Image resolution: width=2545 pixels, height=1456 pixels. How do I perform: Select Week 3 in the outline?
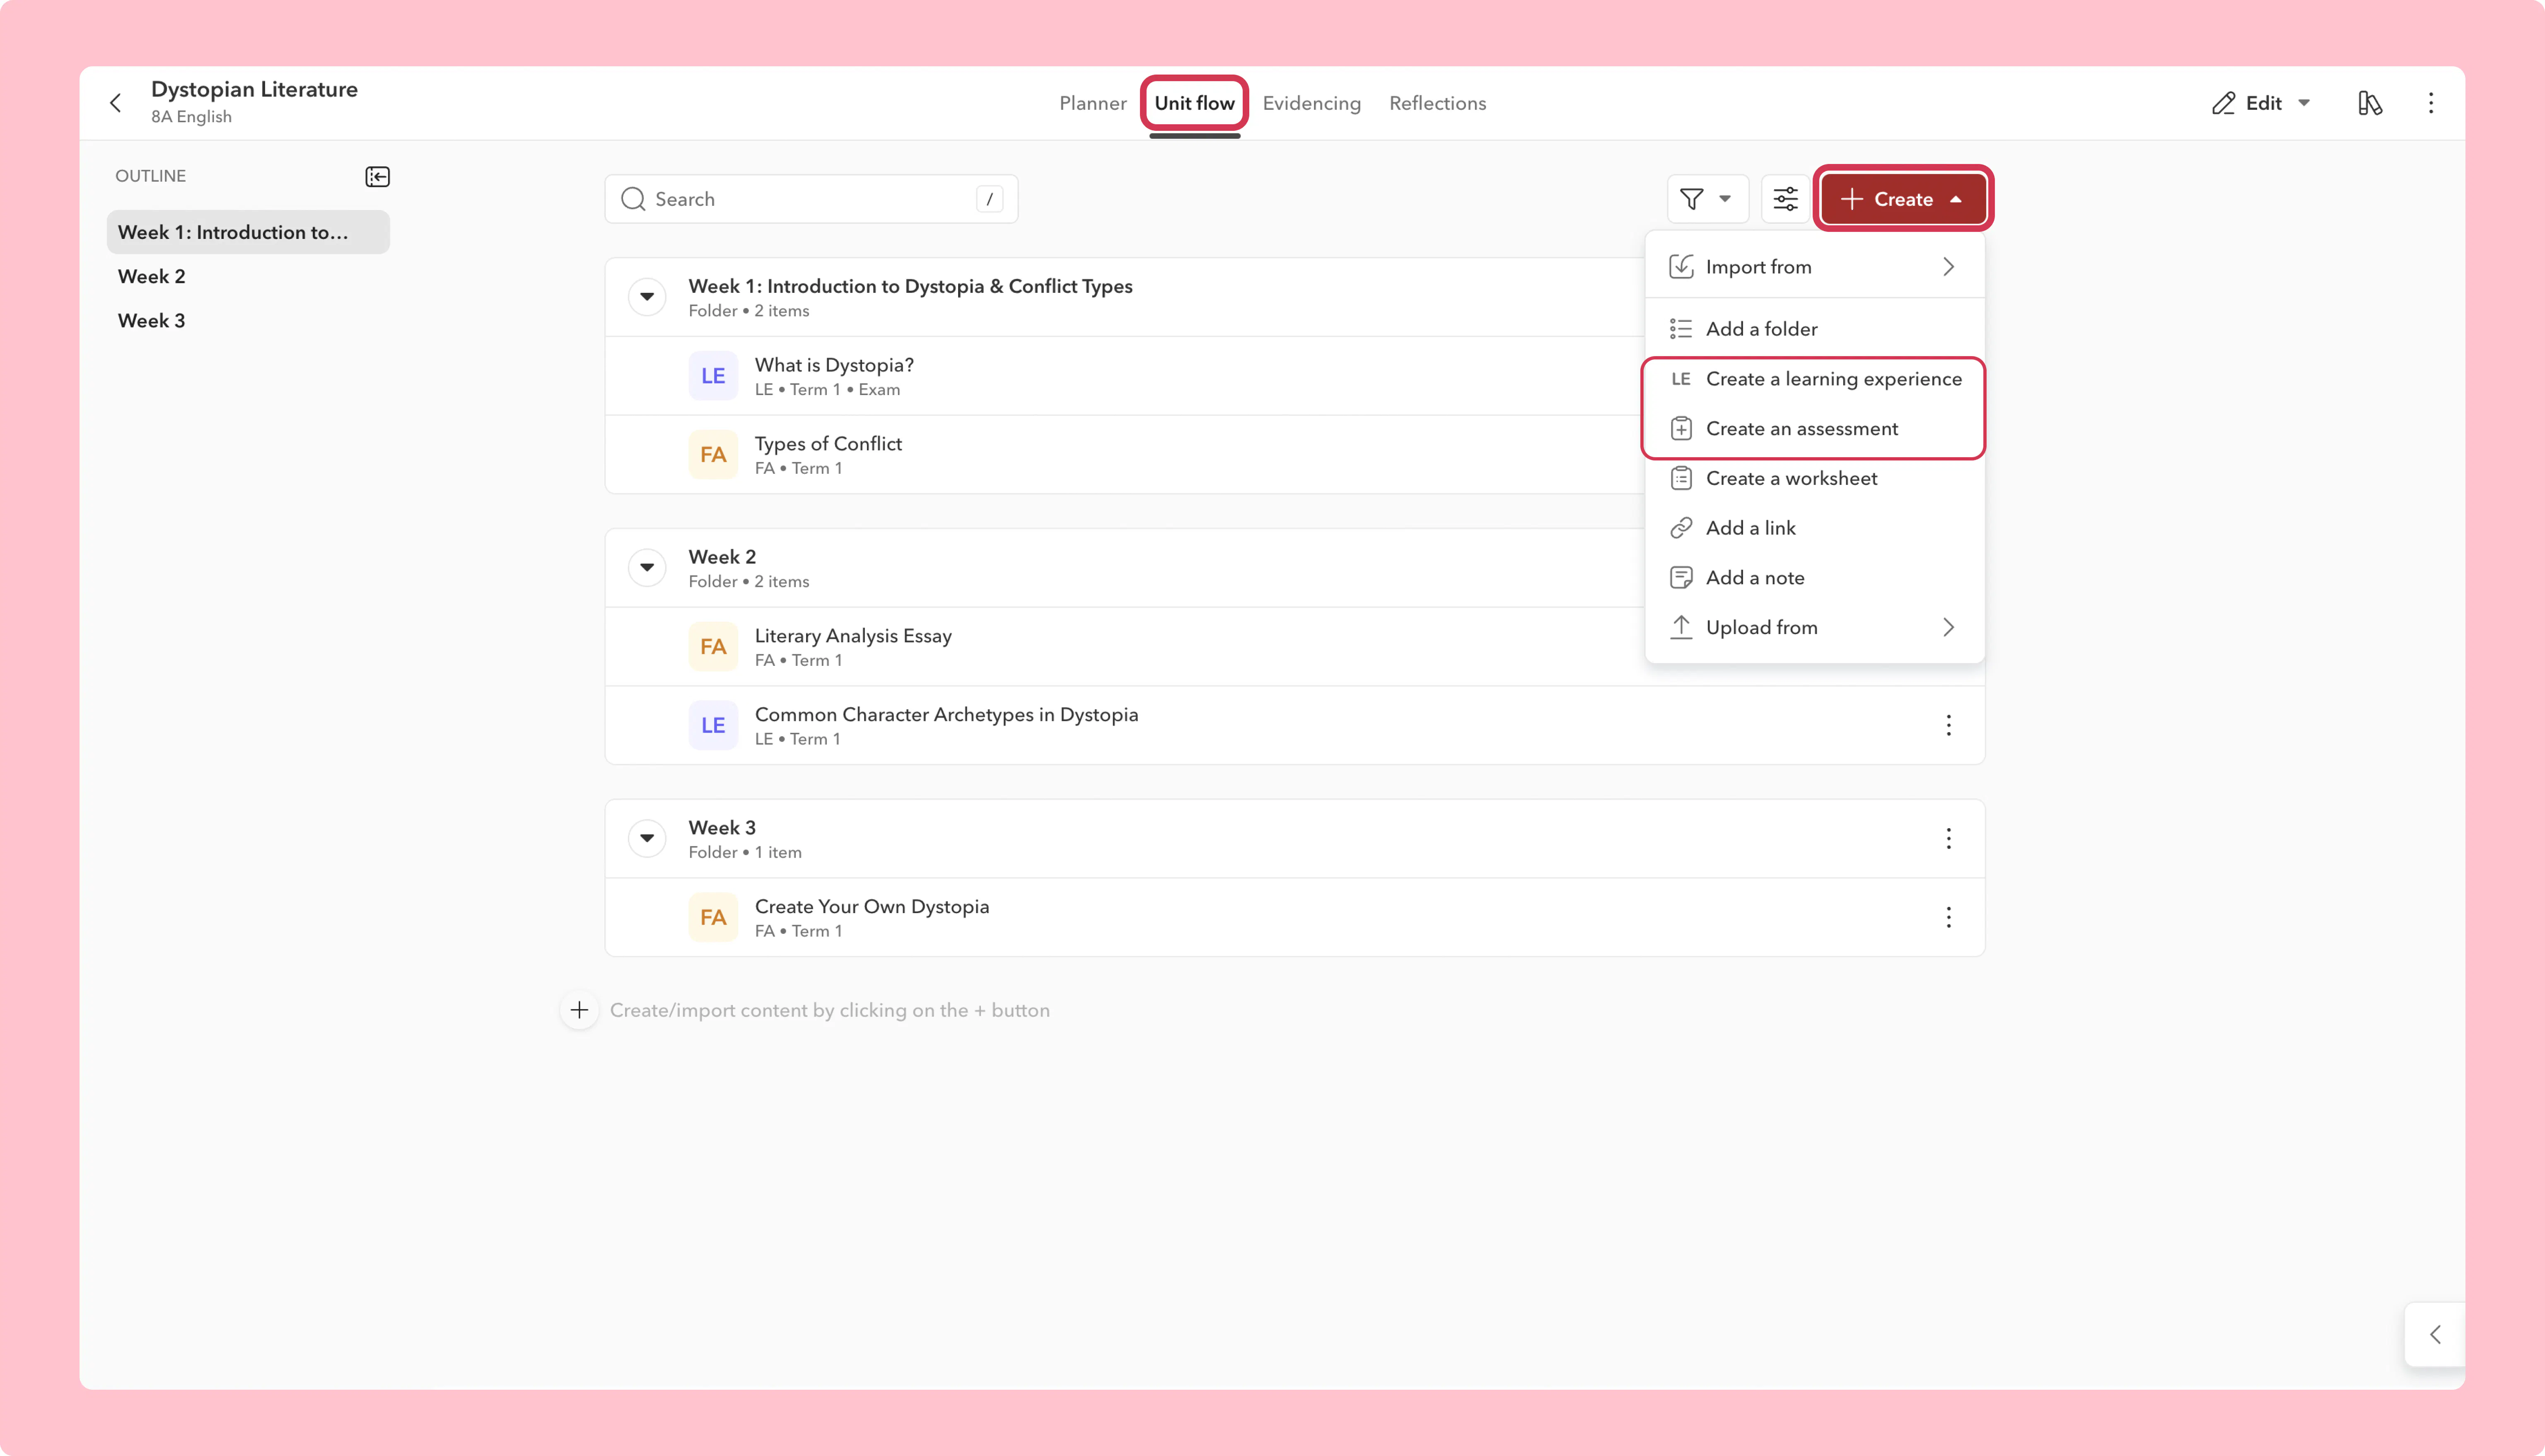point(151,320)
